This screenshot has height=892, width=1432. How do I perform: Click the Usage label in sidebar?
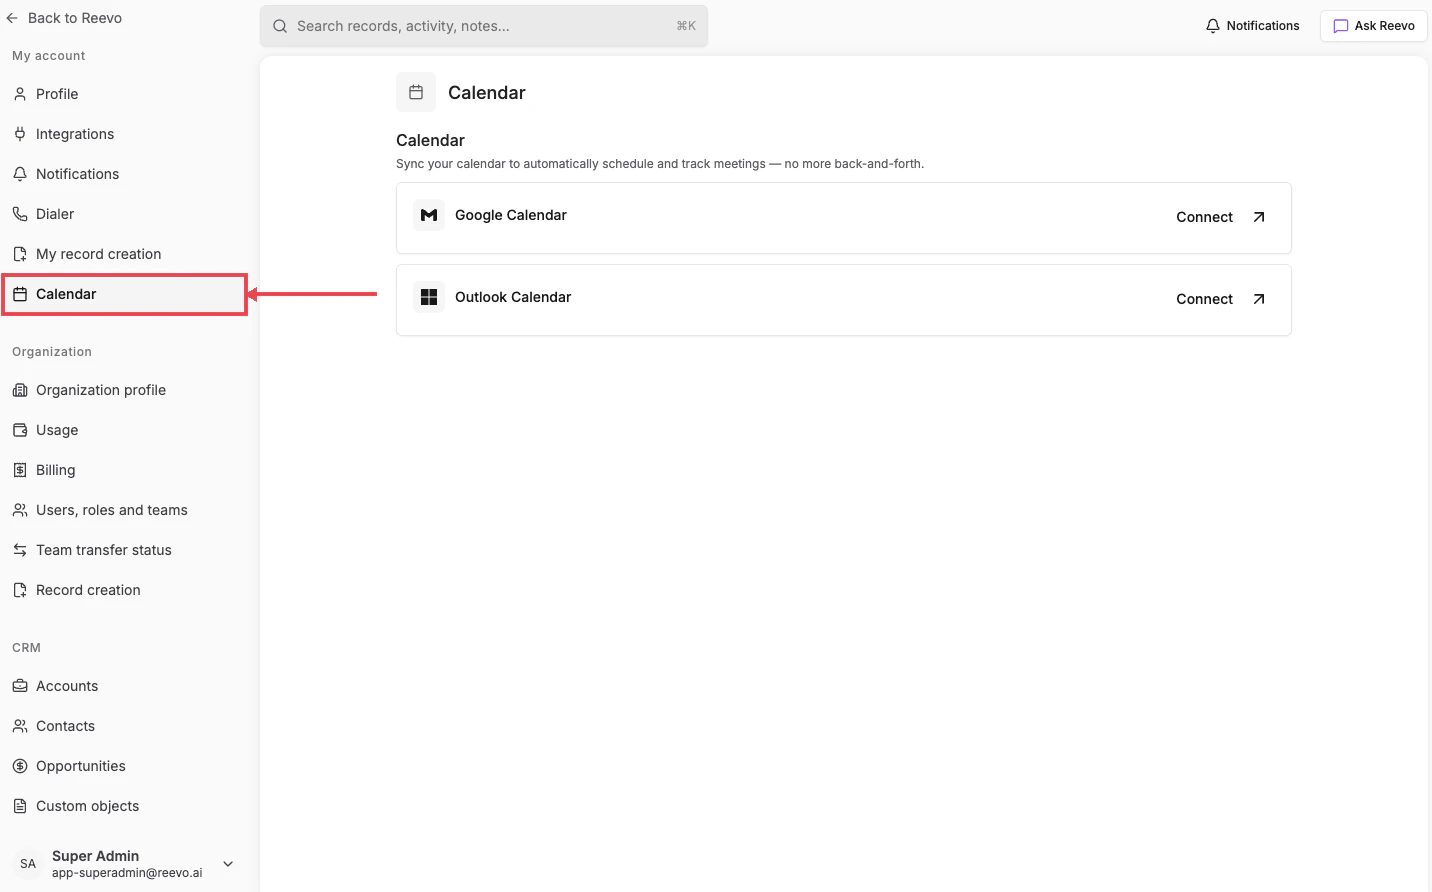coord(57,430)
